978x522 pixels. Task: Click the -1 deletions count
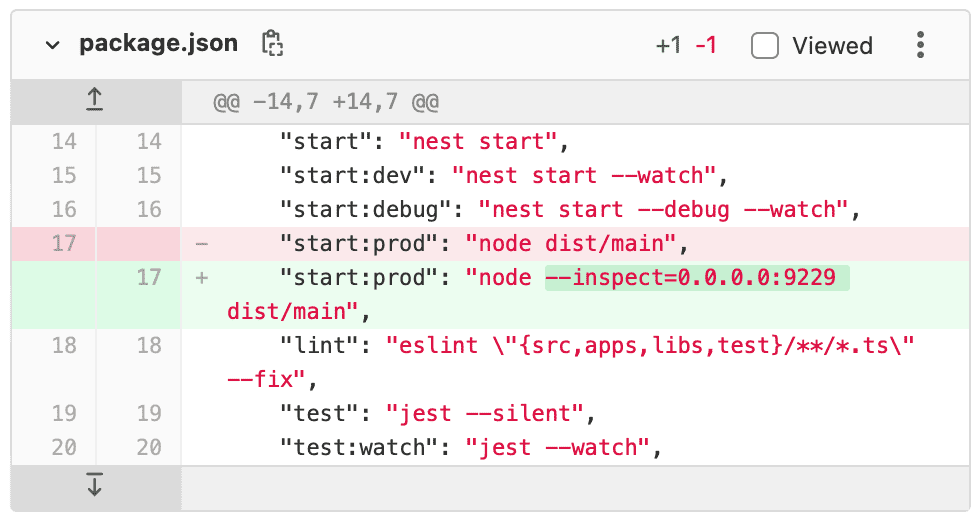point(706,46)
